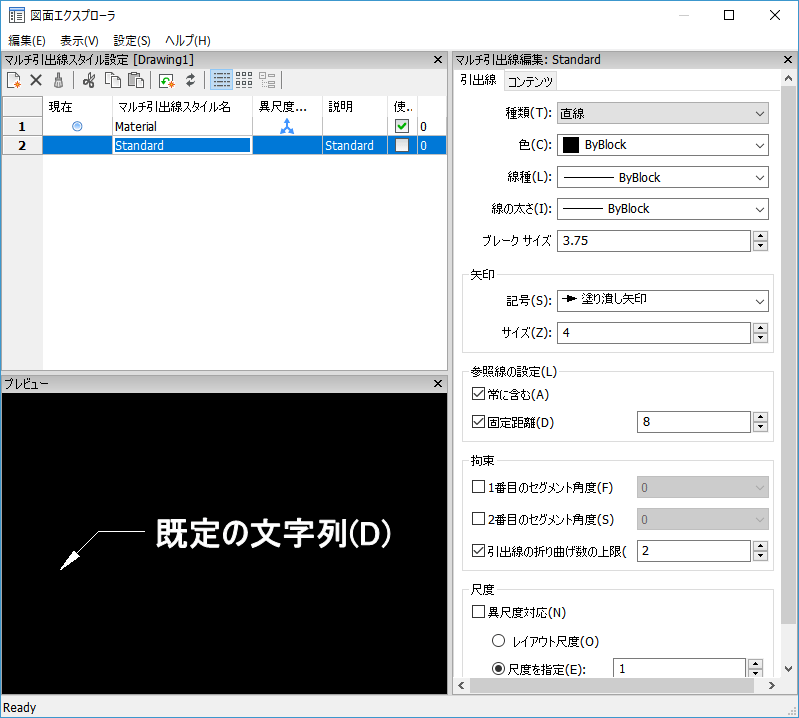Open the 2番目のセグメント角度 value dropdown

[x=703, y=520]
